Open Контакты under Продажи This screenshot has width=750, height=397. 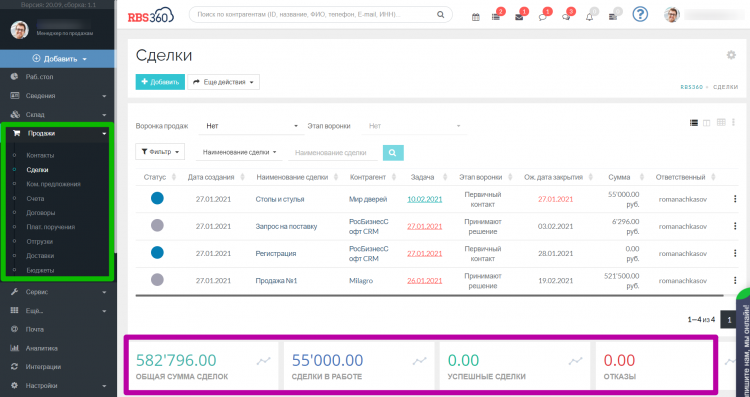[40, 155]
